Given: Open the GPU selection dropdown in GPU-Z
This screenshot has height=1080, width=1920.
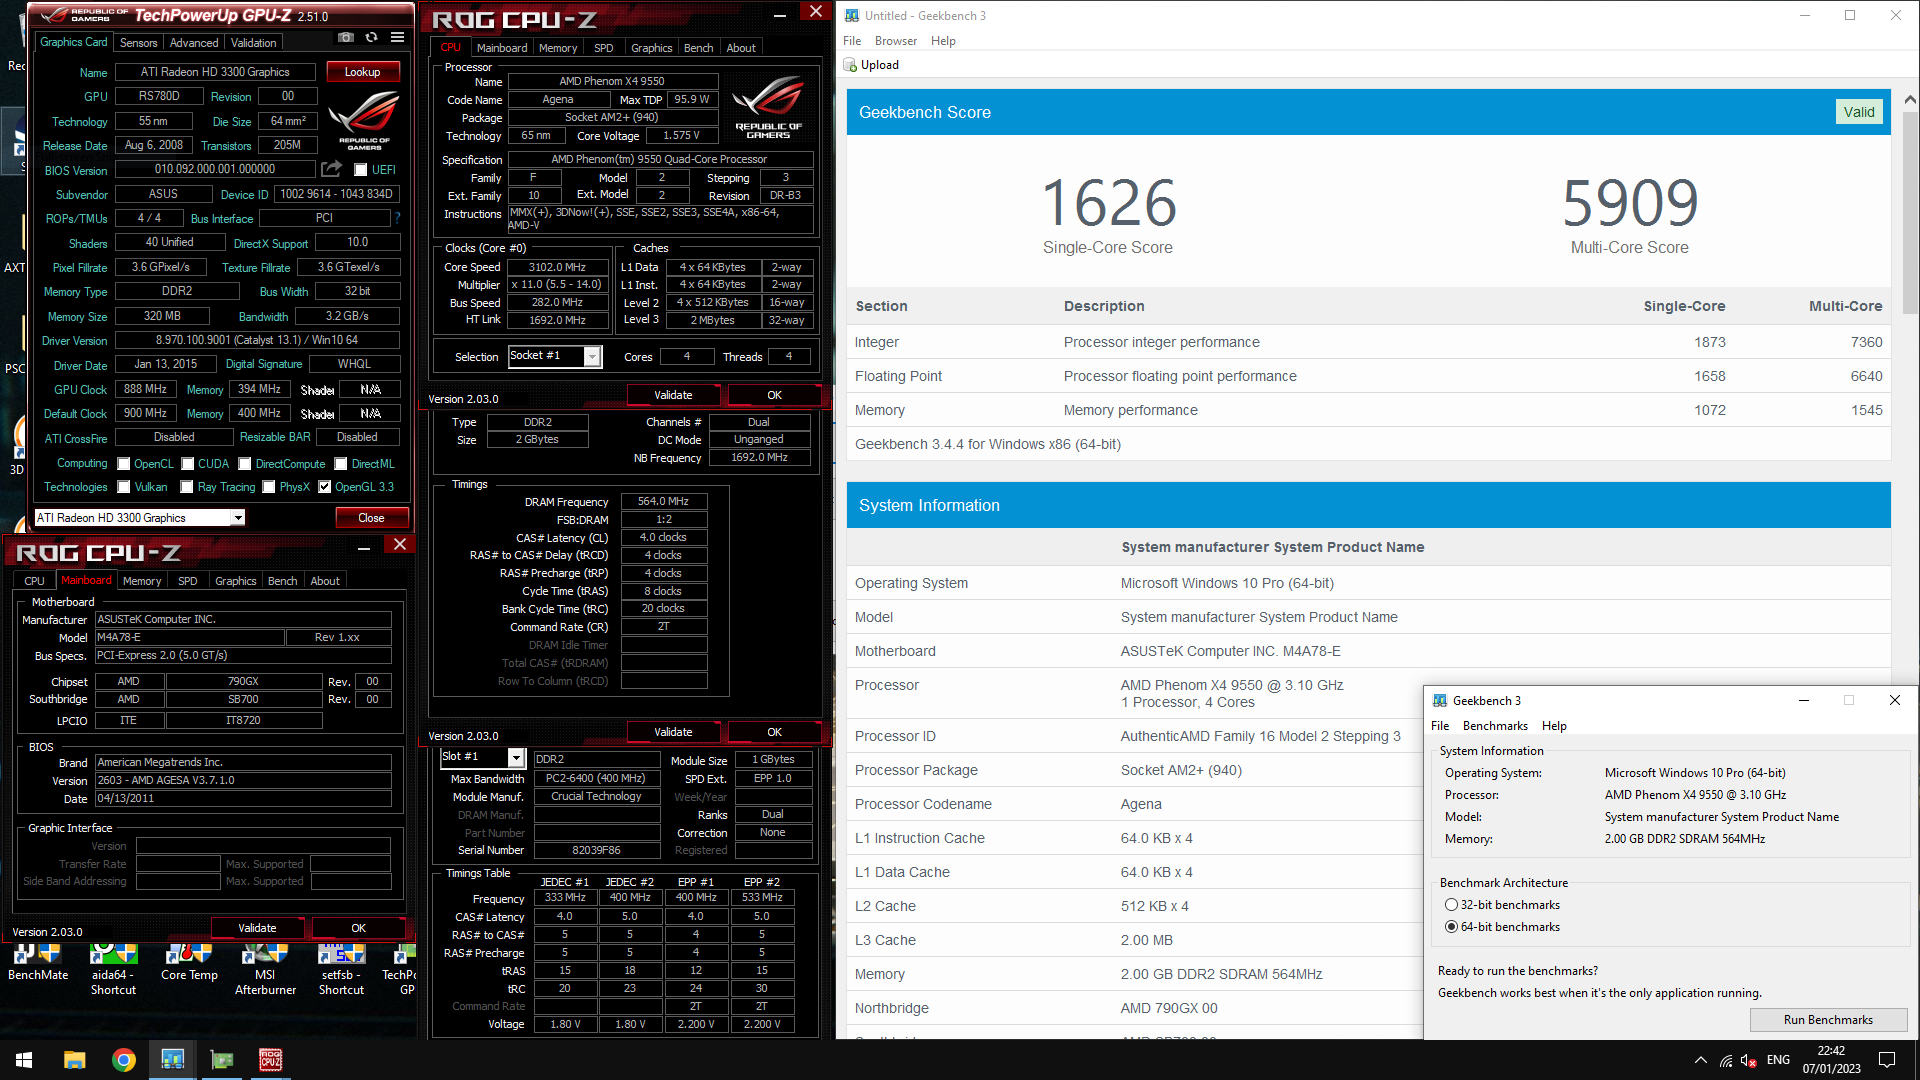Looking at the screenshot, I should coord(238,518).
